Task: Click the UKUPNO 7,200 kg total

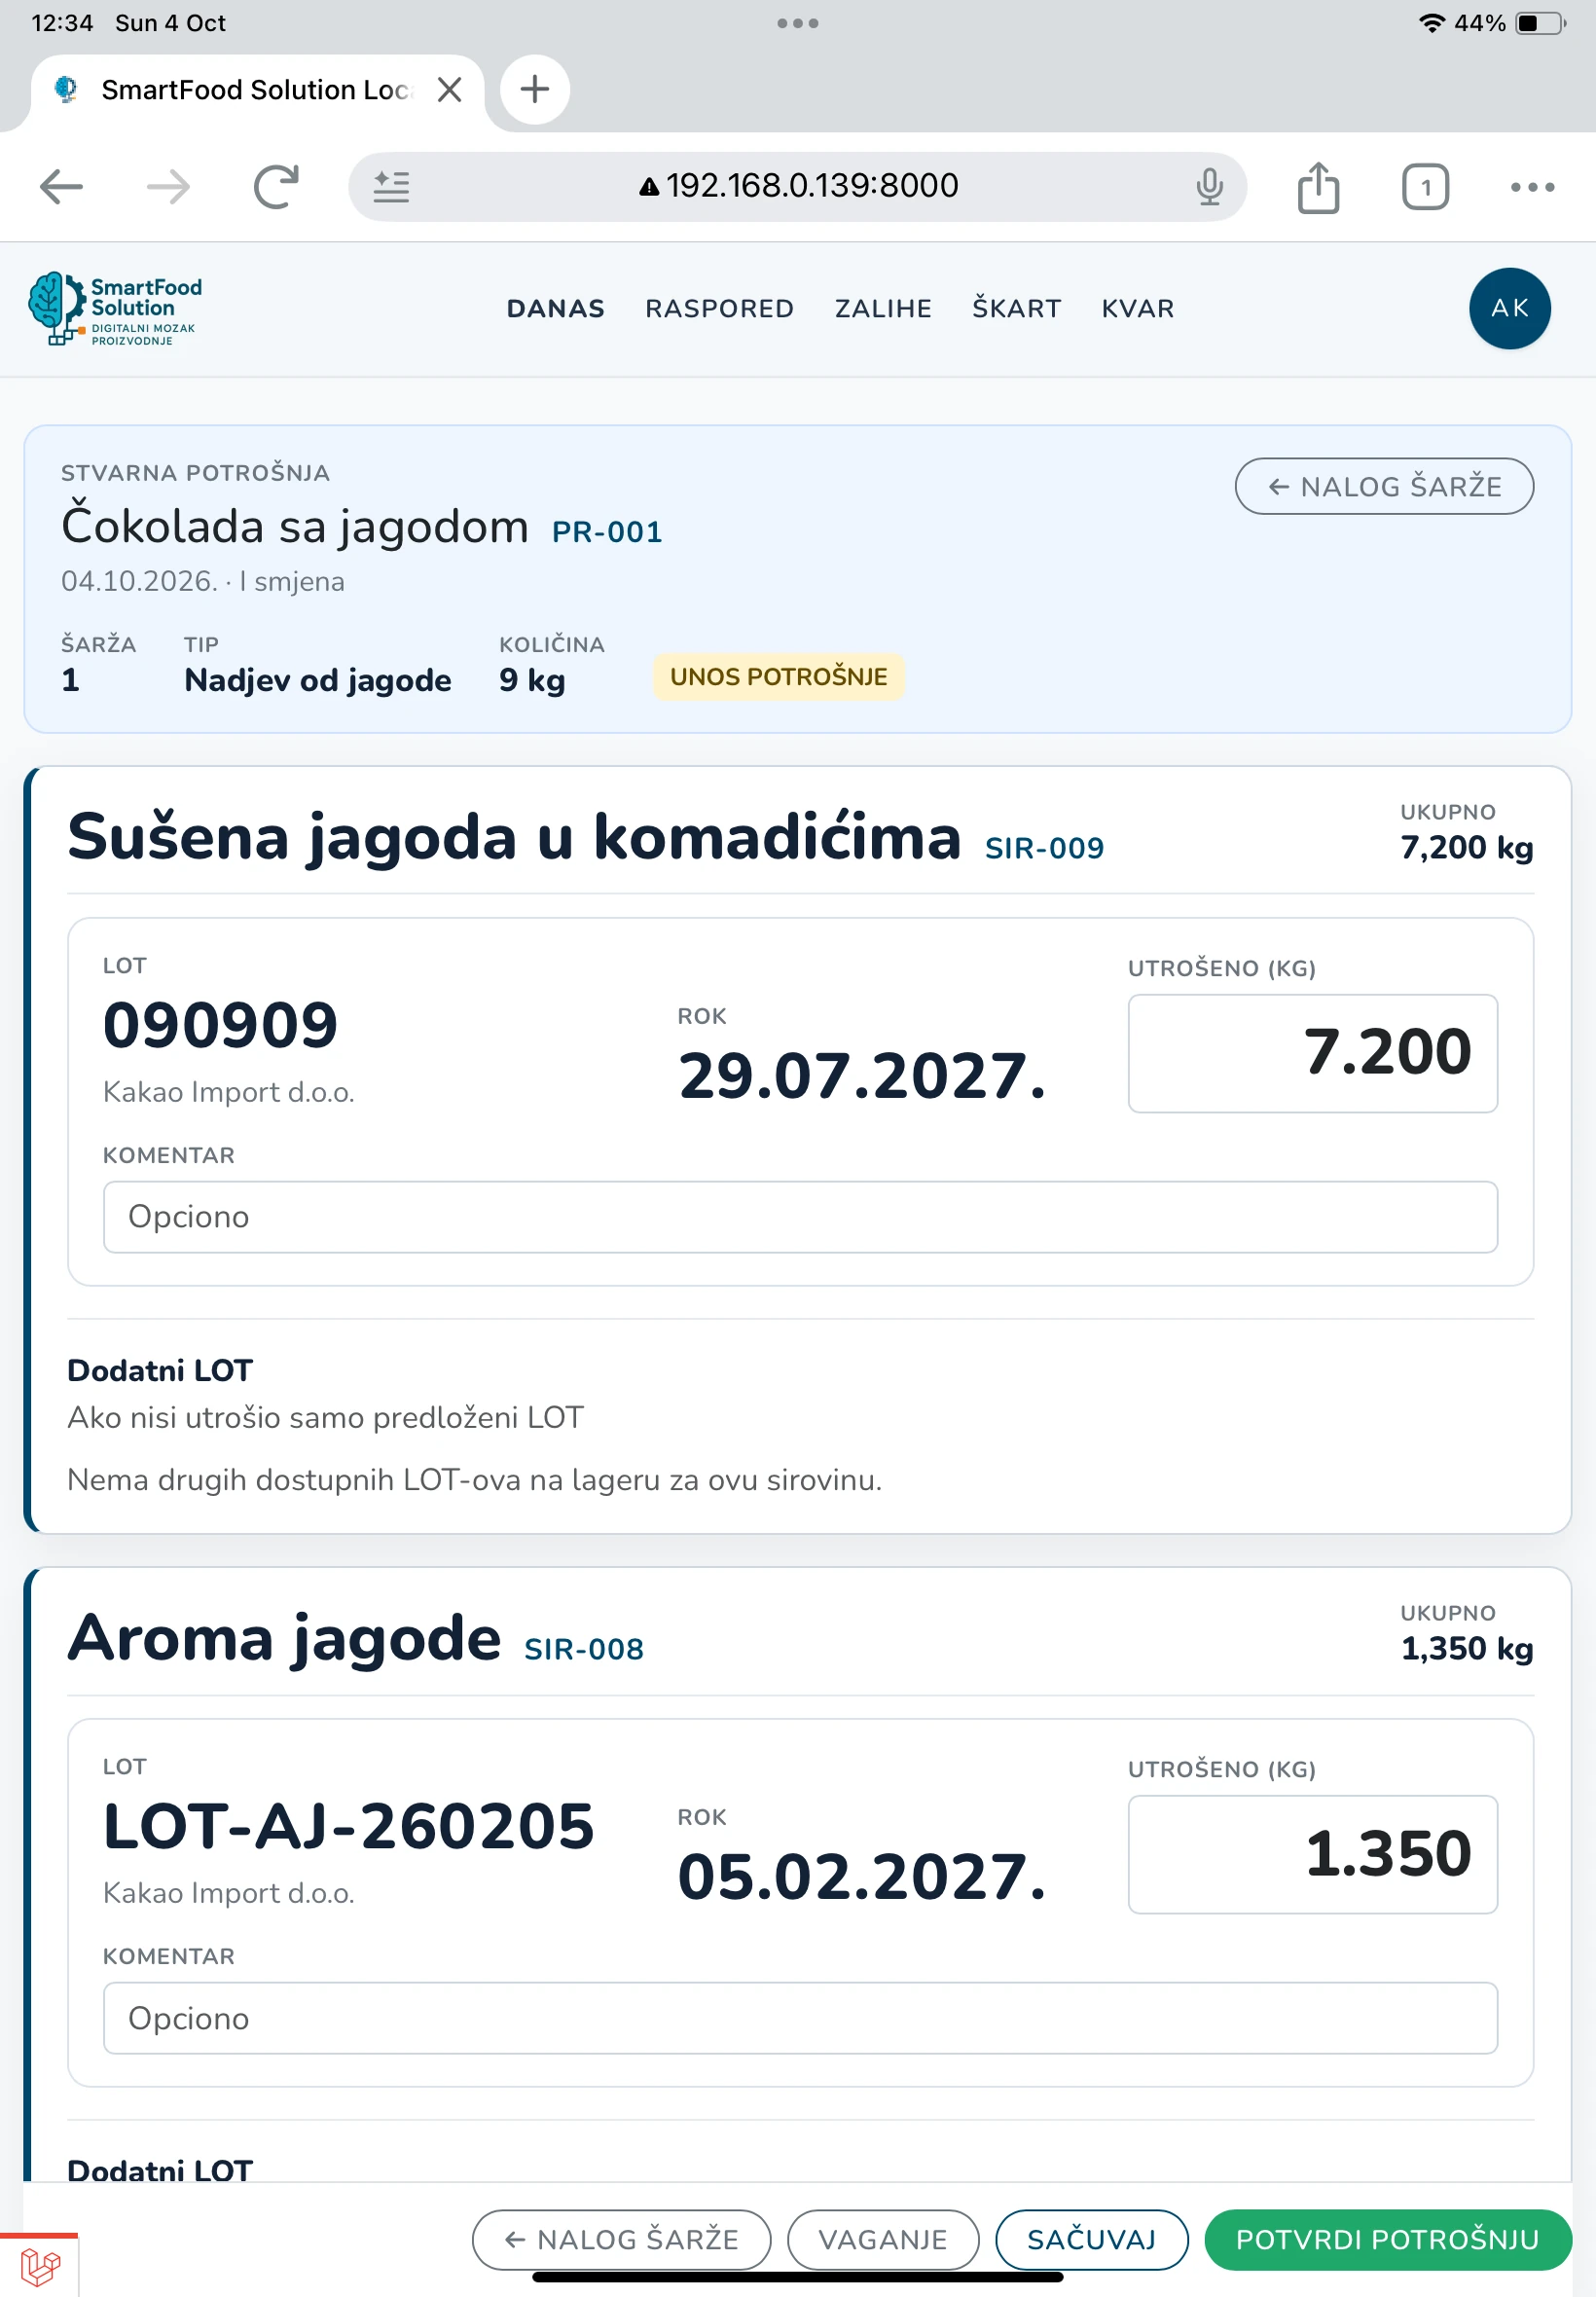Action: pyautogui.click(x=1466, y=833)
